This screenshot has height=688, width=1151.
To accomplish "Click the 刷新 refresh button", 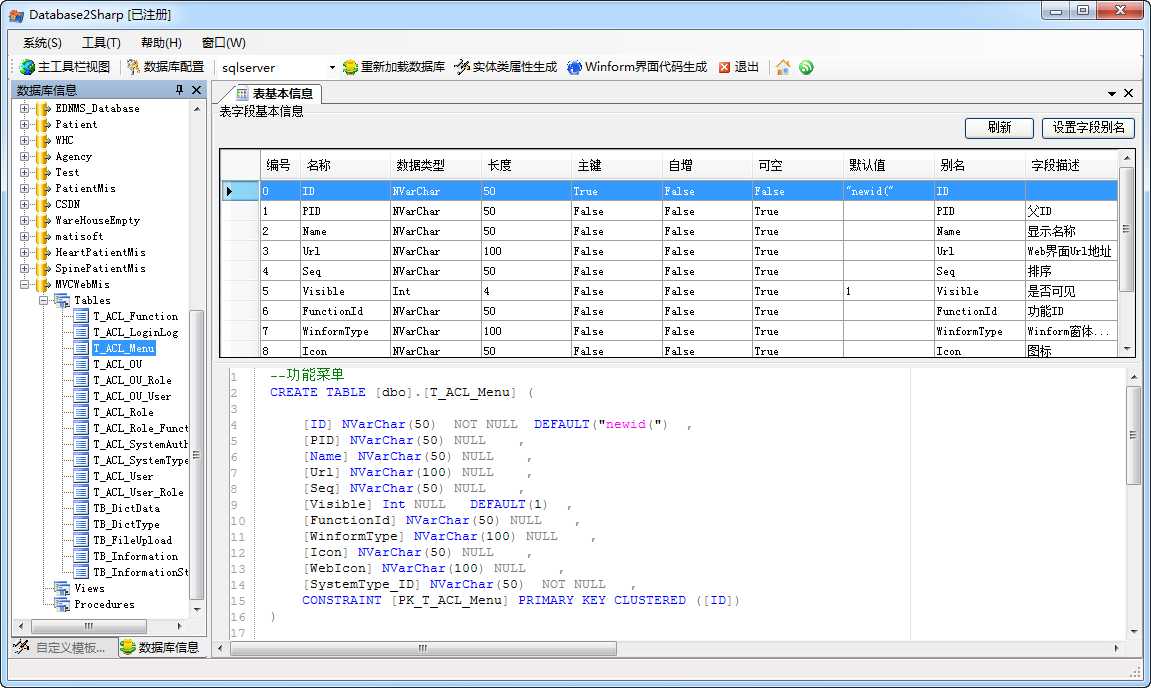I will [x=999, y=128].
